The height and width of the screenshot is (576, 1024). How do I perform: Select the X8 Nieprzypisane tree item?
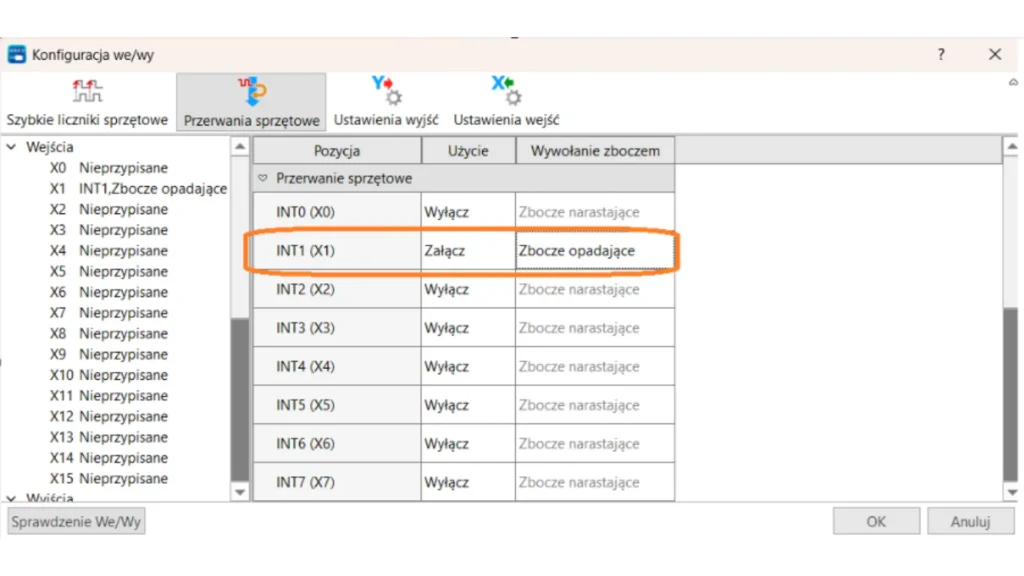pos(108,334)
